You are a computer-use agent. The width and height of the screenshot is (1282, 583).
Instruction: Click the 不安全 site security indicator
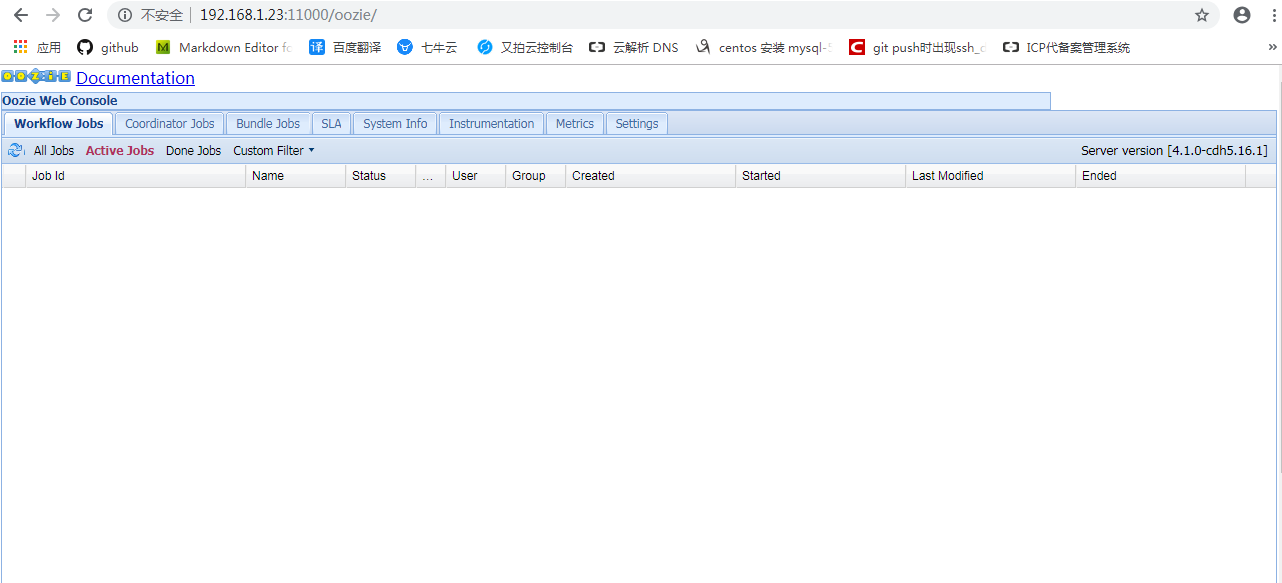tap(164, 15)
